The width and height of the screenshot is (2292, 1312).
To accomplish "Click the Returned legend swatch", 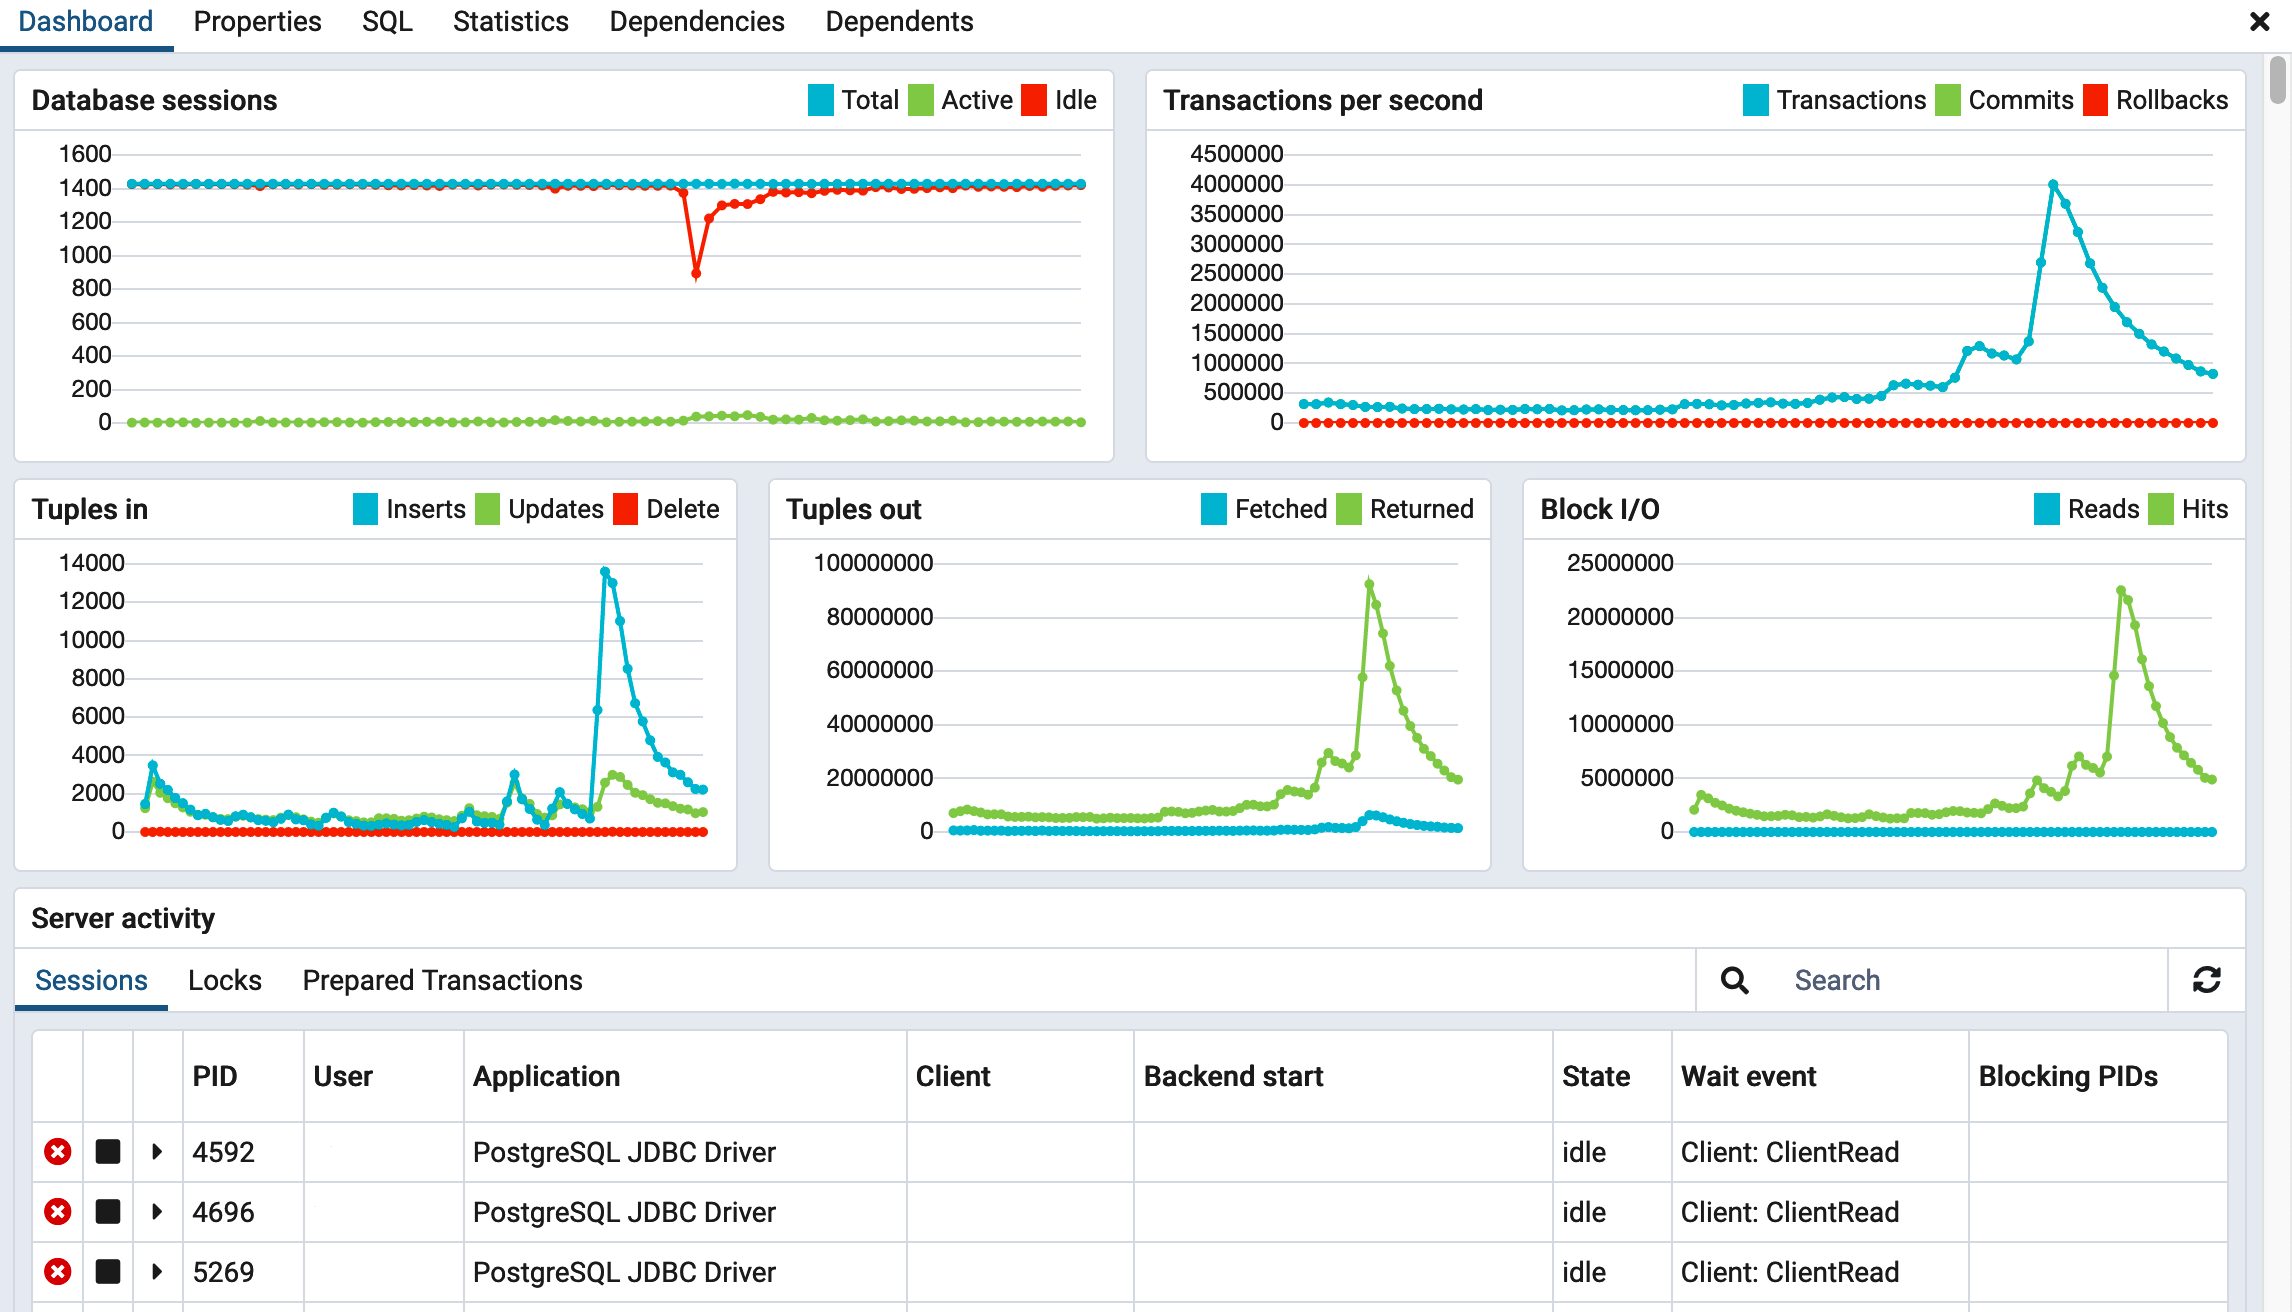I will coord(1349,509).
